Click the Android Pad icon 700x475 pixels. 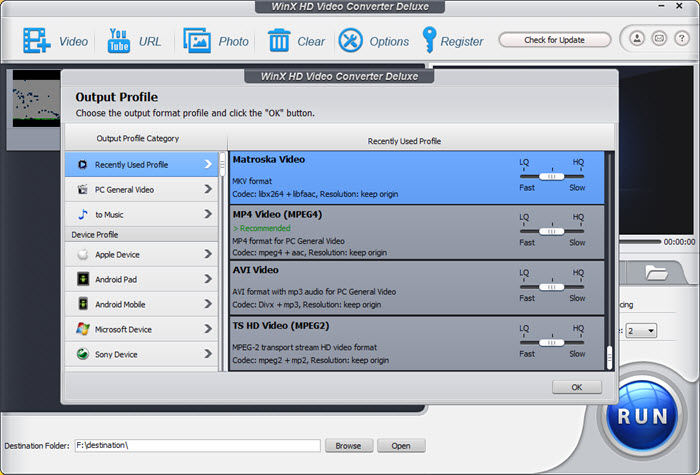click(83, 279)
